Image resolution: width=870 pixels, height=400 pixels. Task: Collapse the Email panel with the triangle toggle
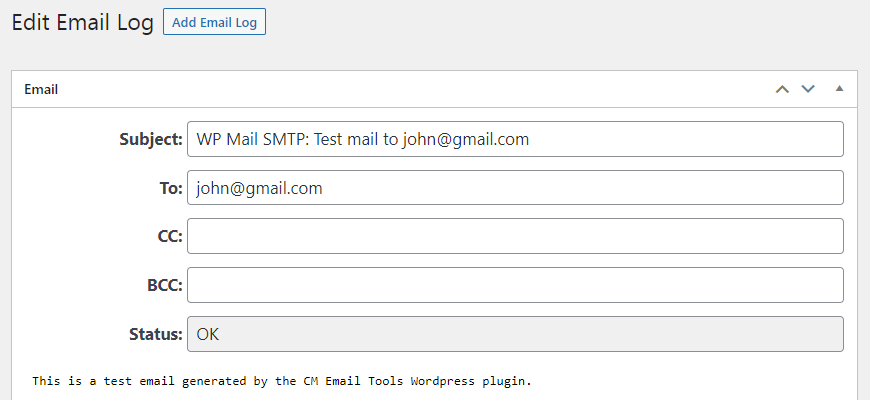click(x=839, y=89)
